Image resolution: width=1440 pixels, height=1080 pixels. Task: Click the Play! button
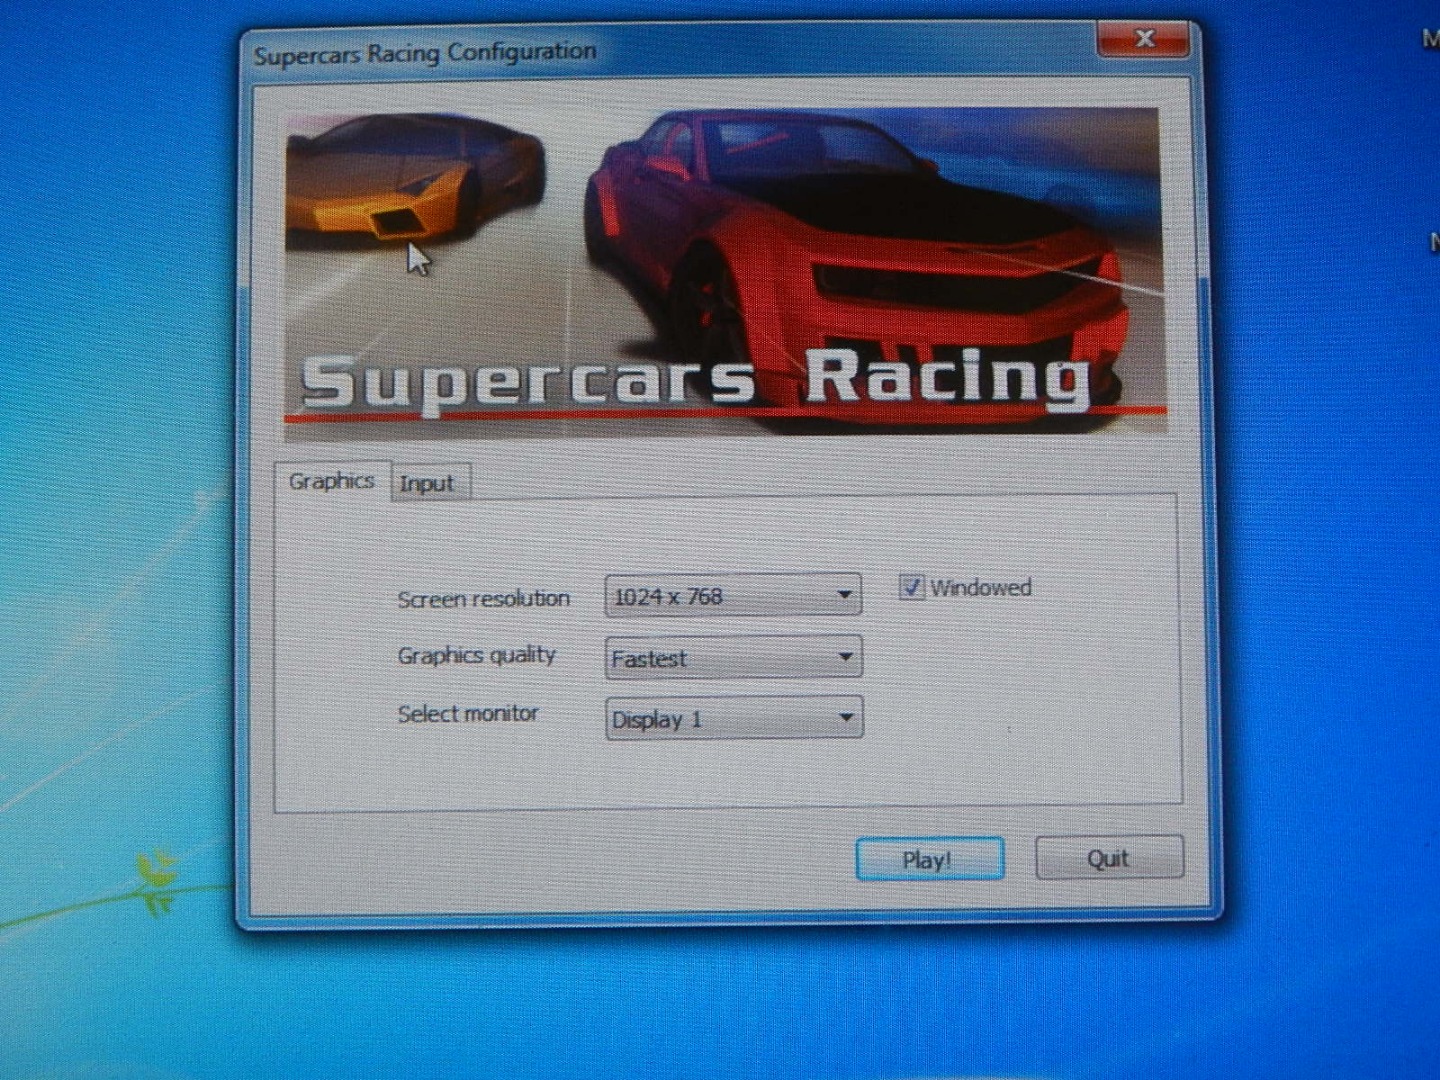[929, 859]
